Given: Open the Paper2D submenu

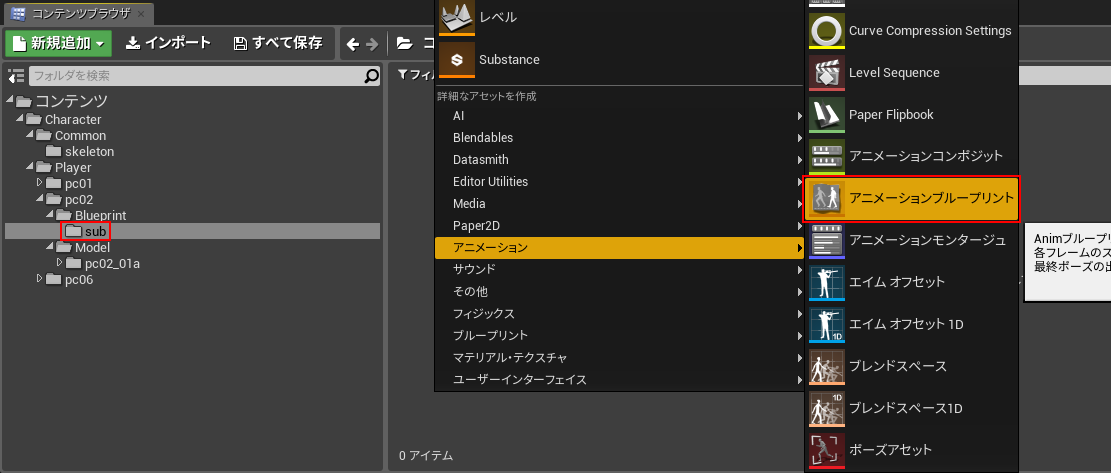Looking at the screenshot, I should coord(619,225).
